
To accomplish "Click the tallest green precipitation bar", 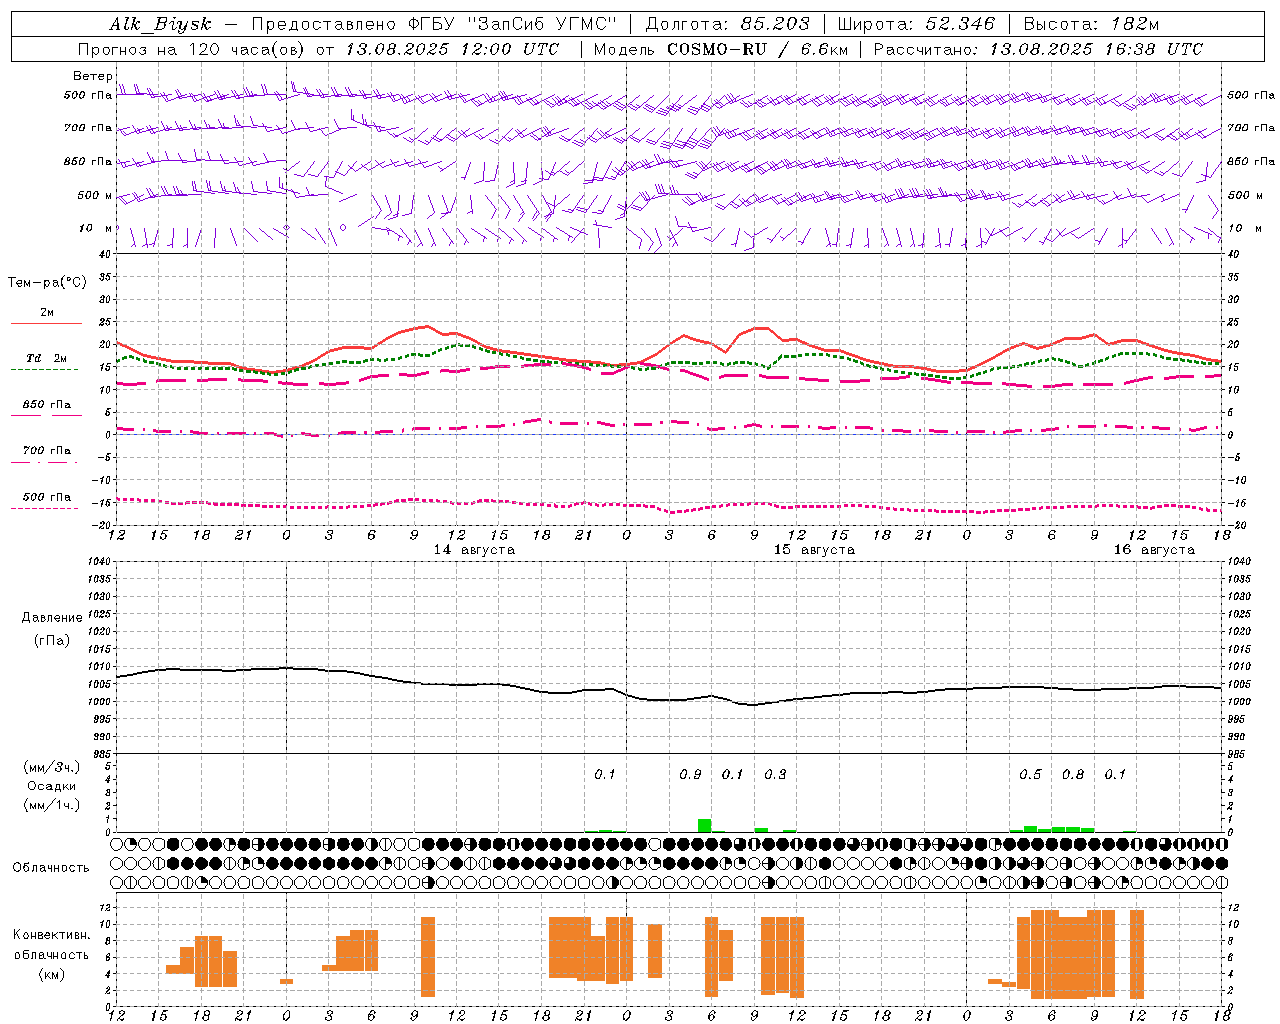I will [705, 826].
